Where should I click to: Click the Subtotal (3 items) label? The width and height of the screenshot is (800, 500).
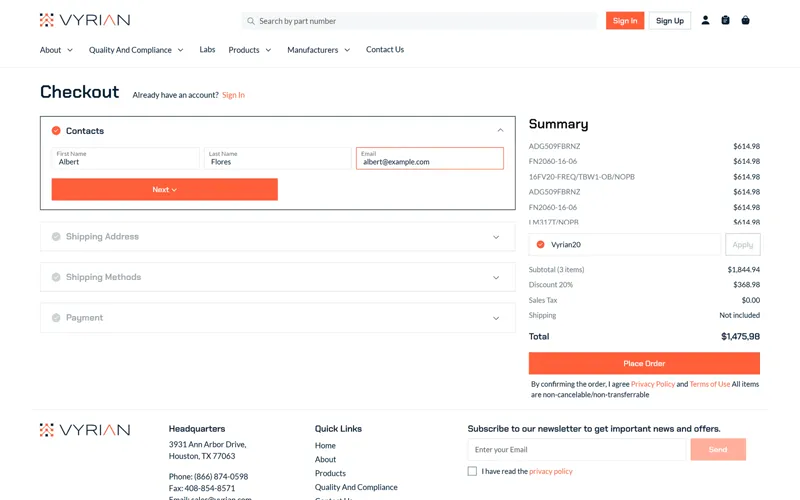[556, 269]
